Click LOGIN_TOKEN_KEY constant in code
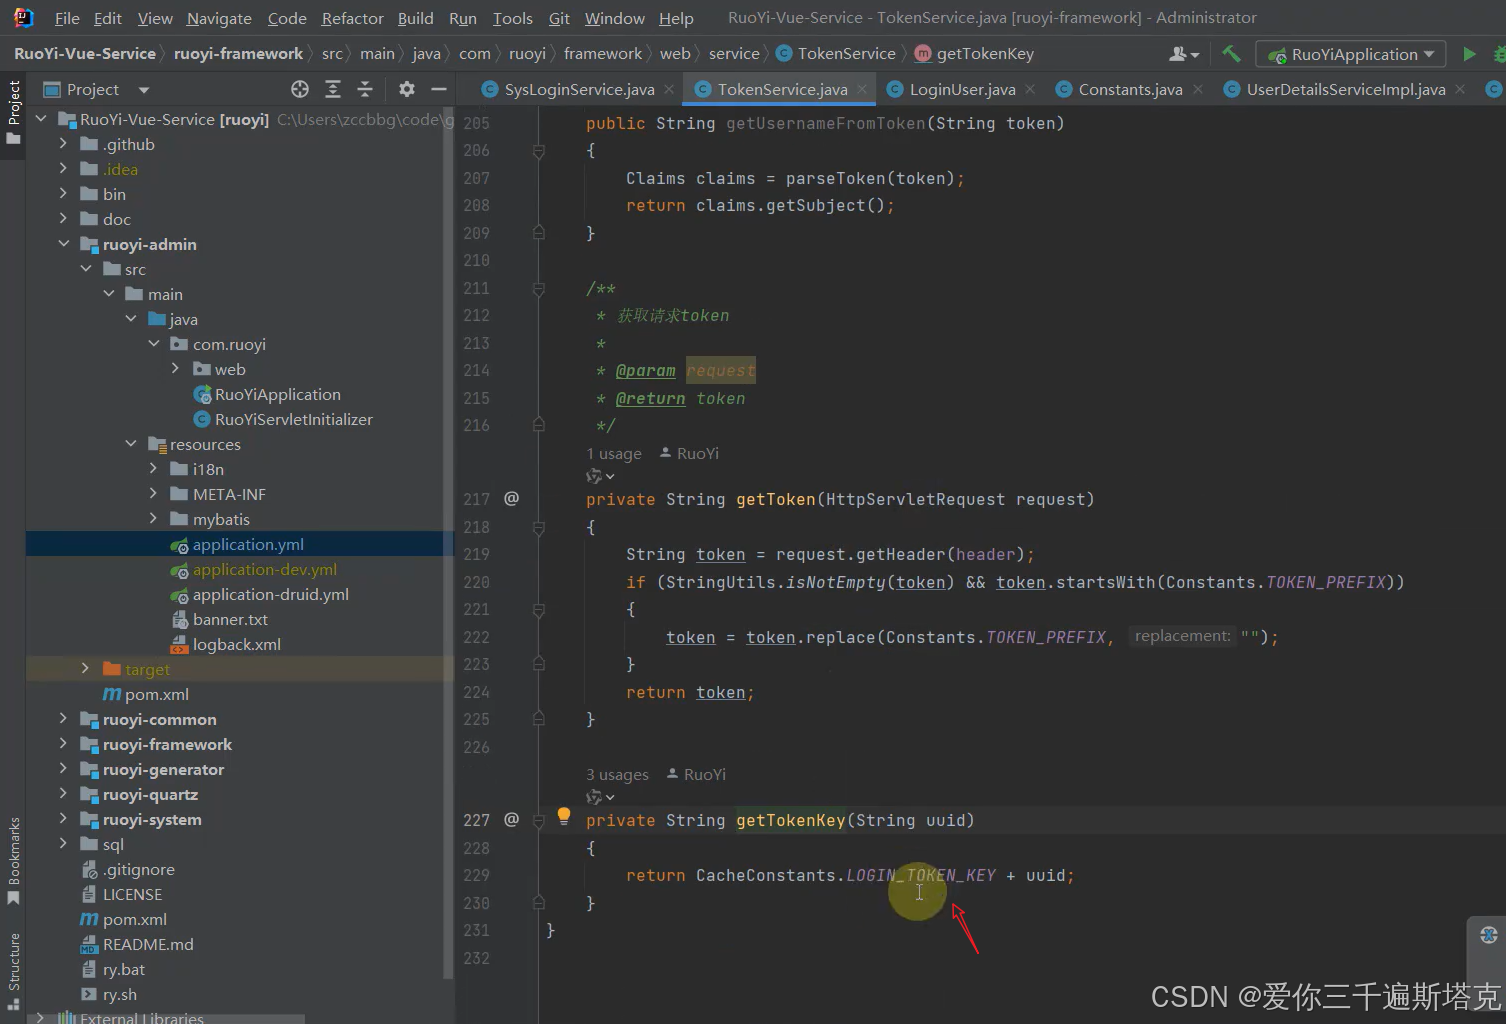1506x1024 pixels. tap(920, 876)
